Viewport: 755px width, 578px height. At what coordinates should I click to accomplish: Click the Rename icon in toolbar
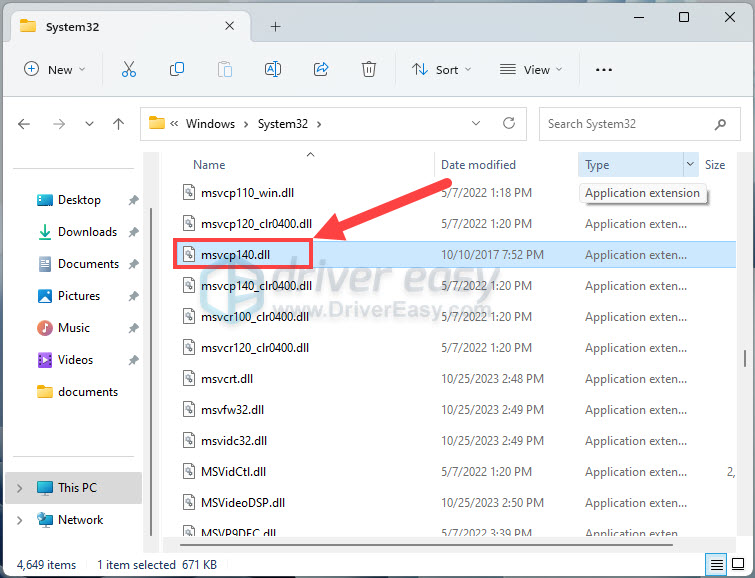272,69
